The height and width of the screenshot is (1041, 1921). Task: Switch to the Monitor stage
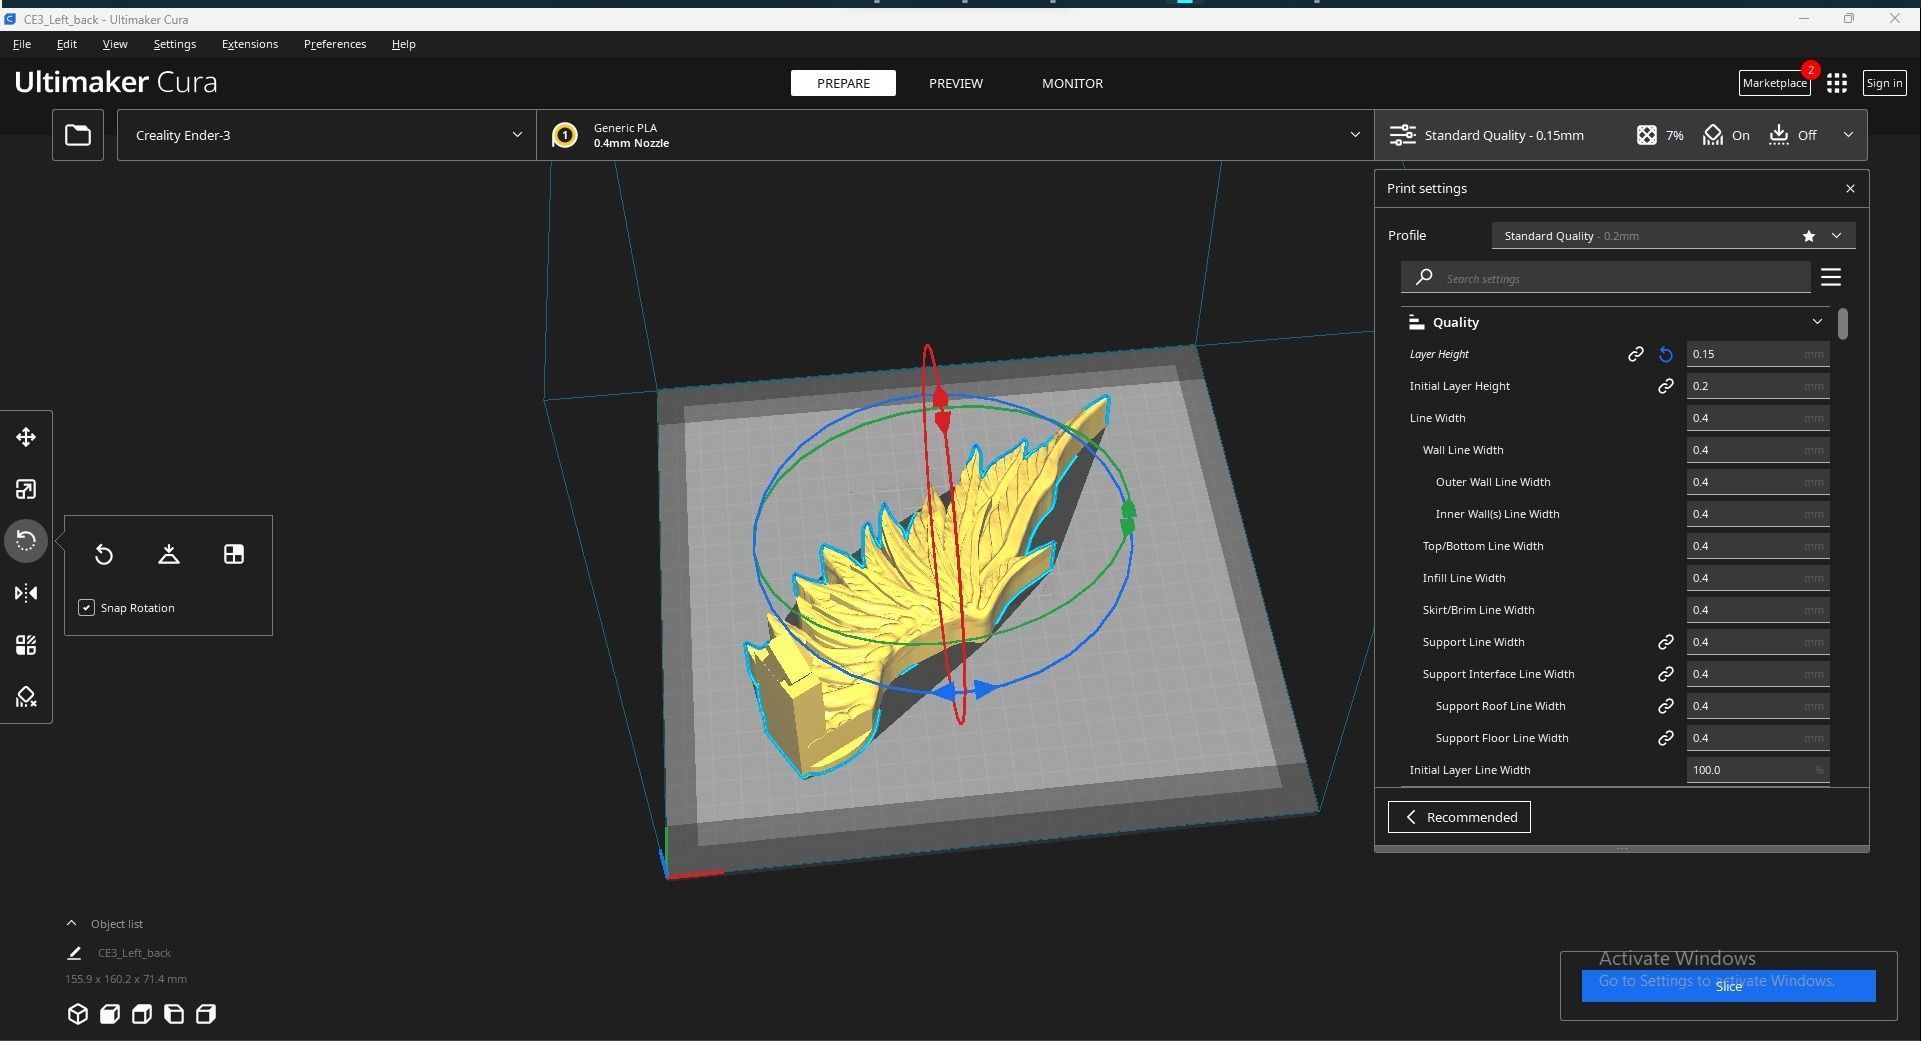coord(1072,83)
